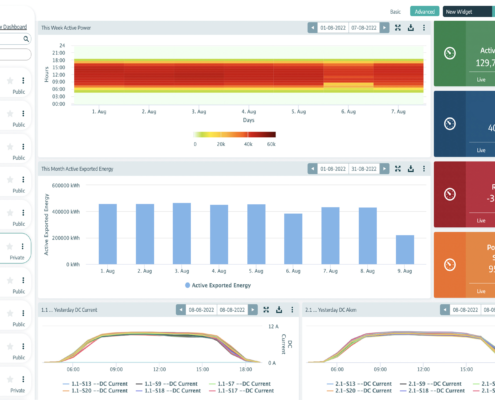Click the This Week Active Power widget title
Viewport: 495px width, 400px height.
[x=66, y=28]
